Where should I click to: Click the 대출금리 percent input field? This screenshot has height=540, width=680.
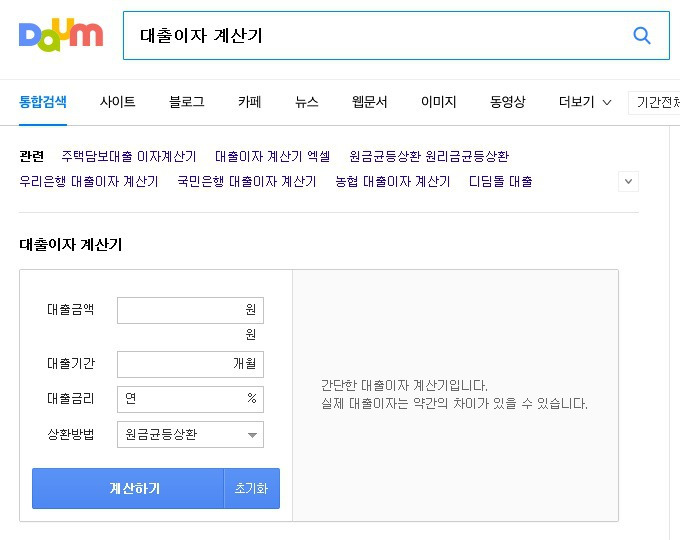pos(190,399)
